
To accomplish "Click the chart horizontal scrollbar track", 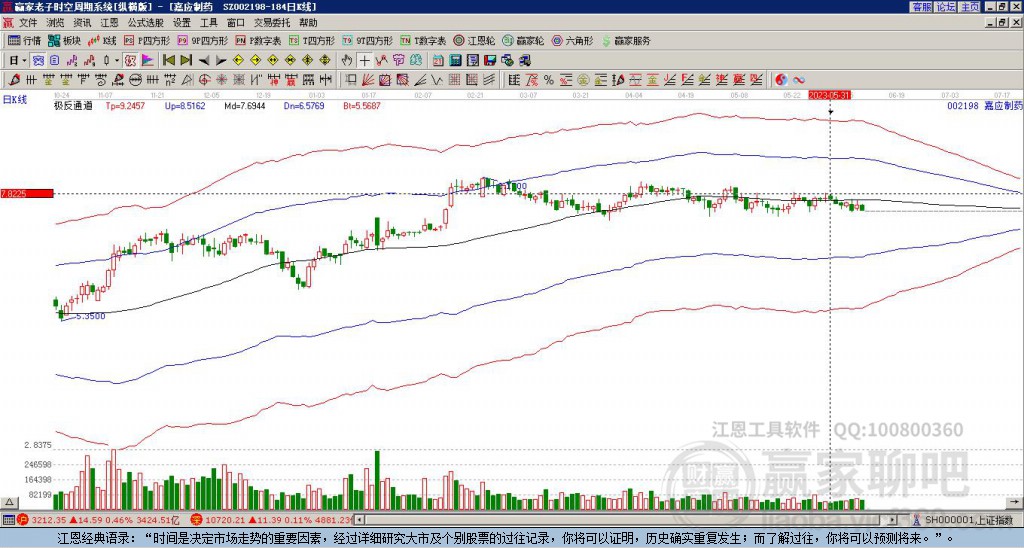I will click(627, 520).
